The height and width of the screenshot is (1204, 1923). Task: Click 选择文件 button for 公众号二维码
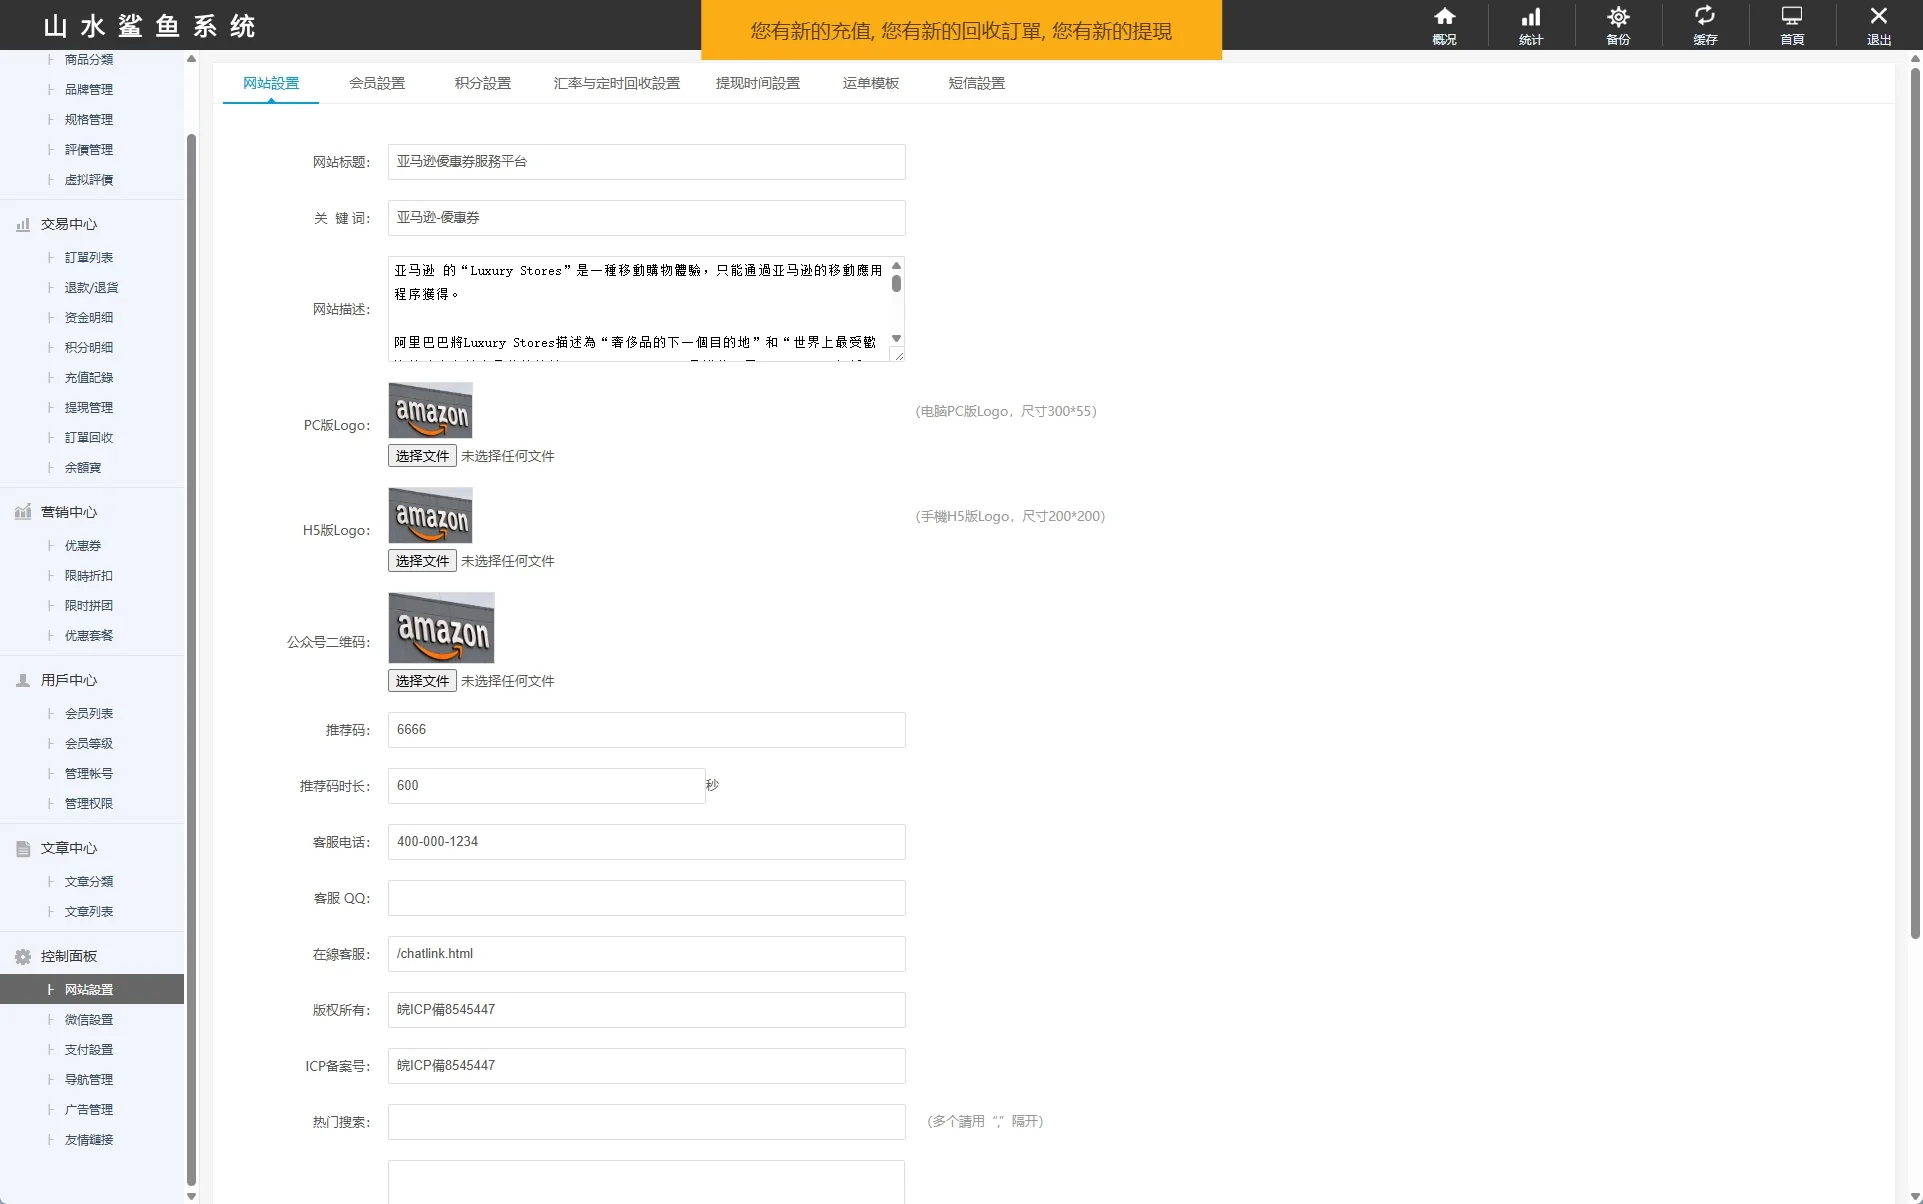click(x=422, y=681)
